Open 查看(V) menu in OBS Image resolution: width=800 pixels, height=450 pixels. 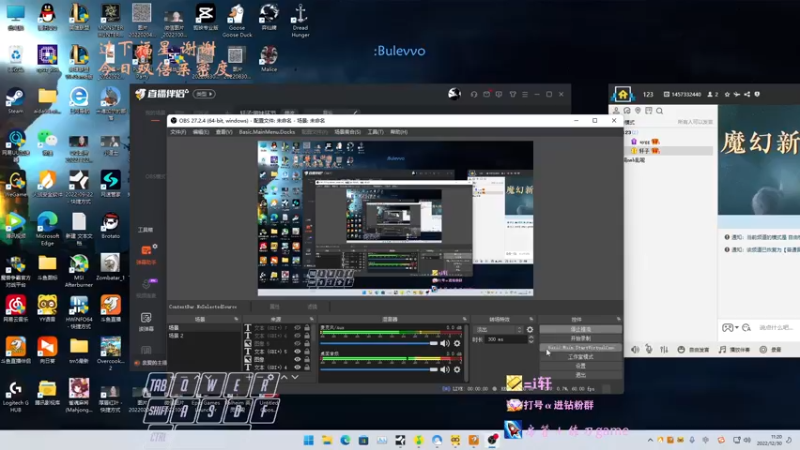[x=224, y=132]
